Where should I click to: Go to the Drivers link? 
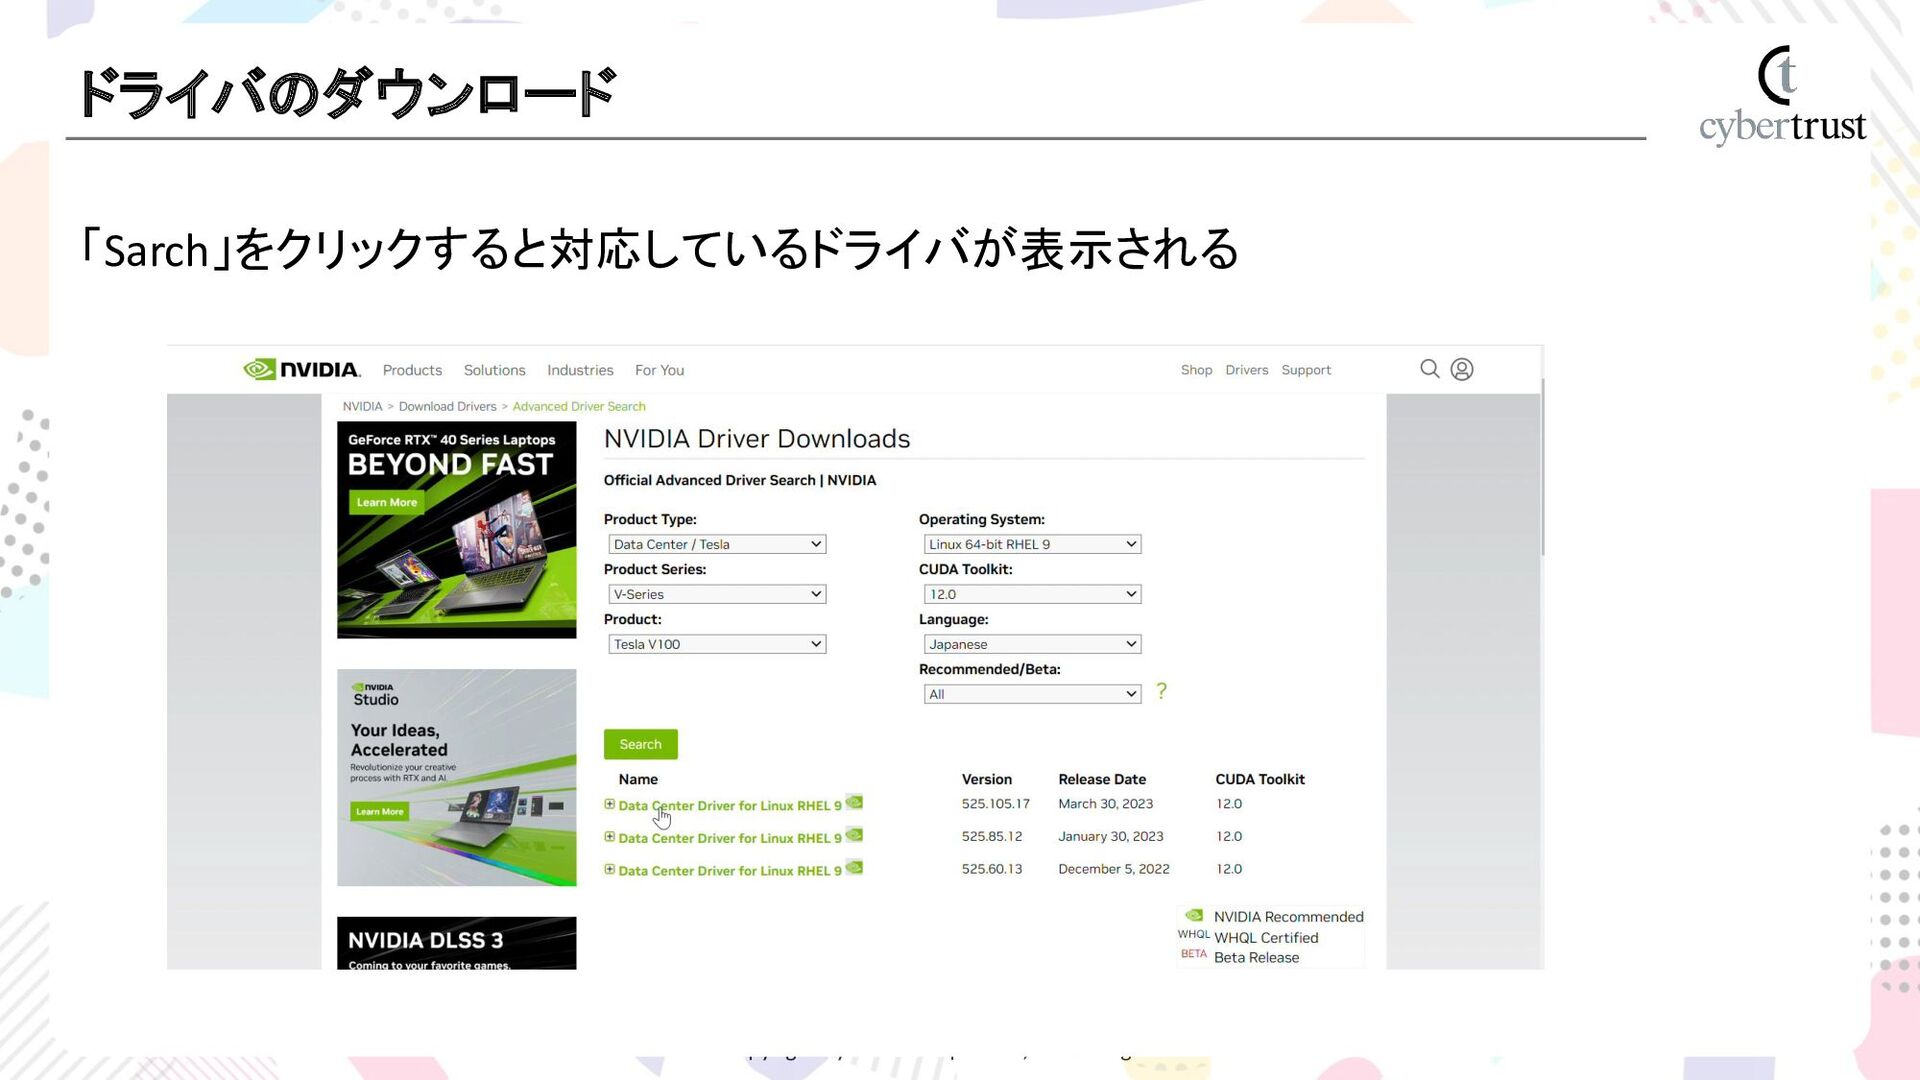(1246, 370)
